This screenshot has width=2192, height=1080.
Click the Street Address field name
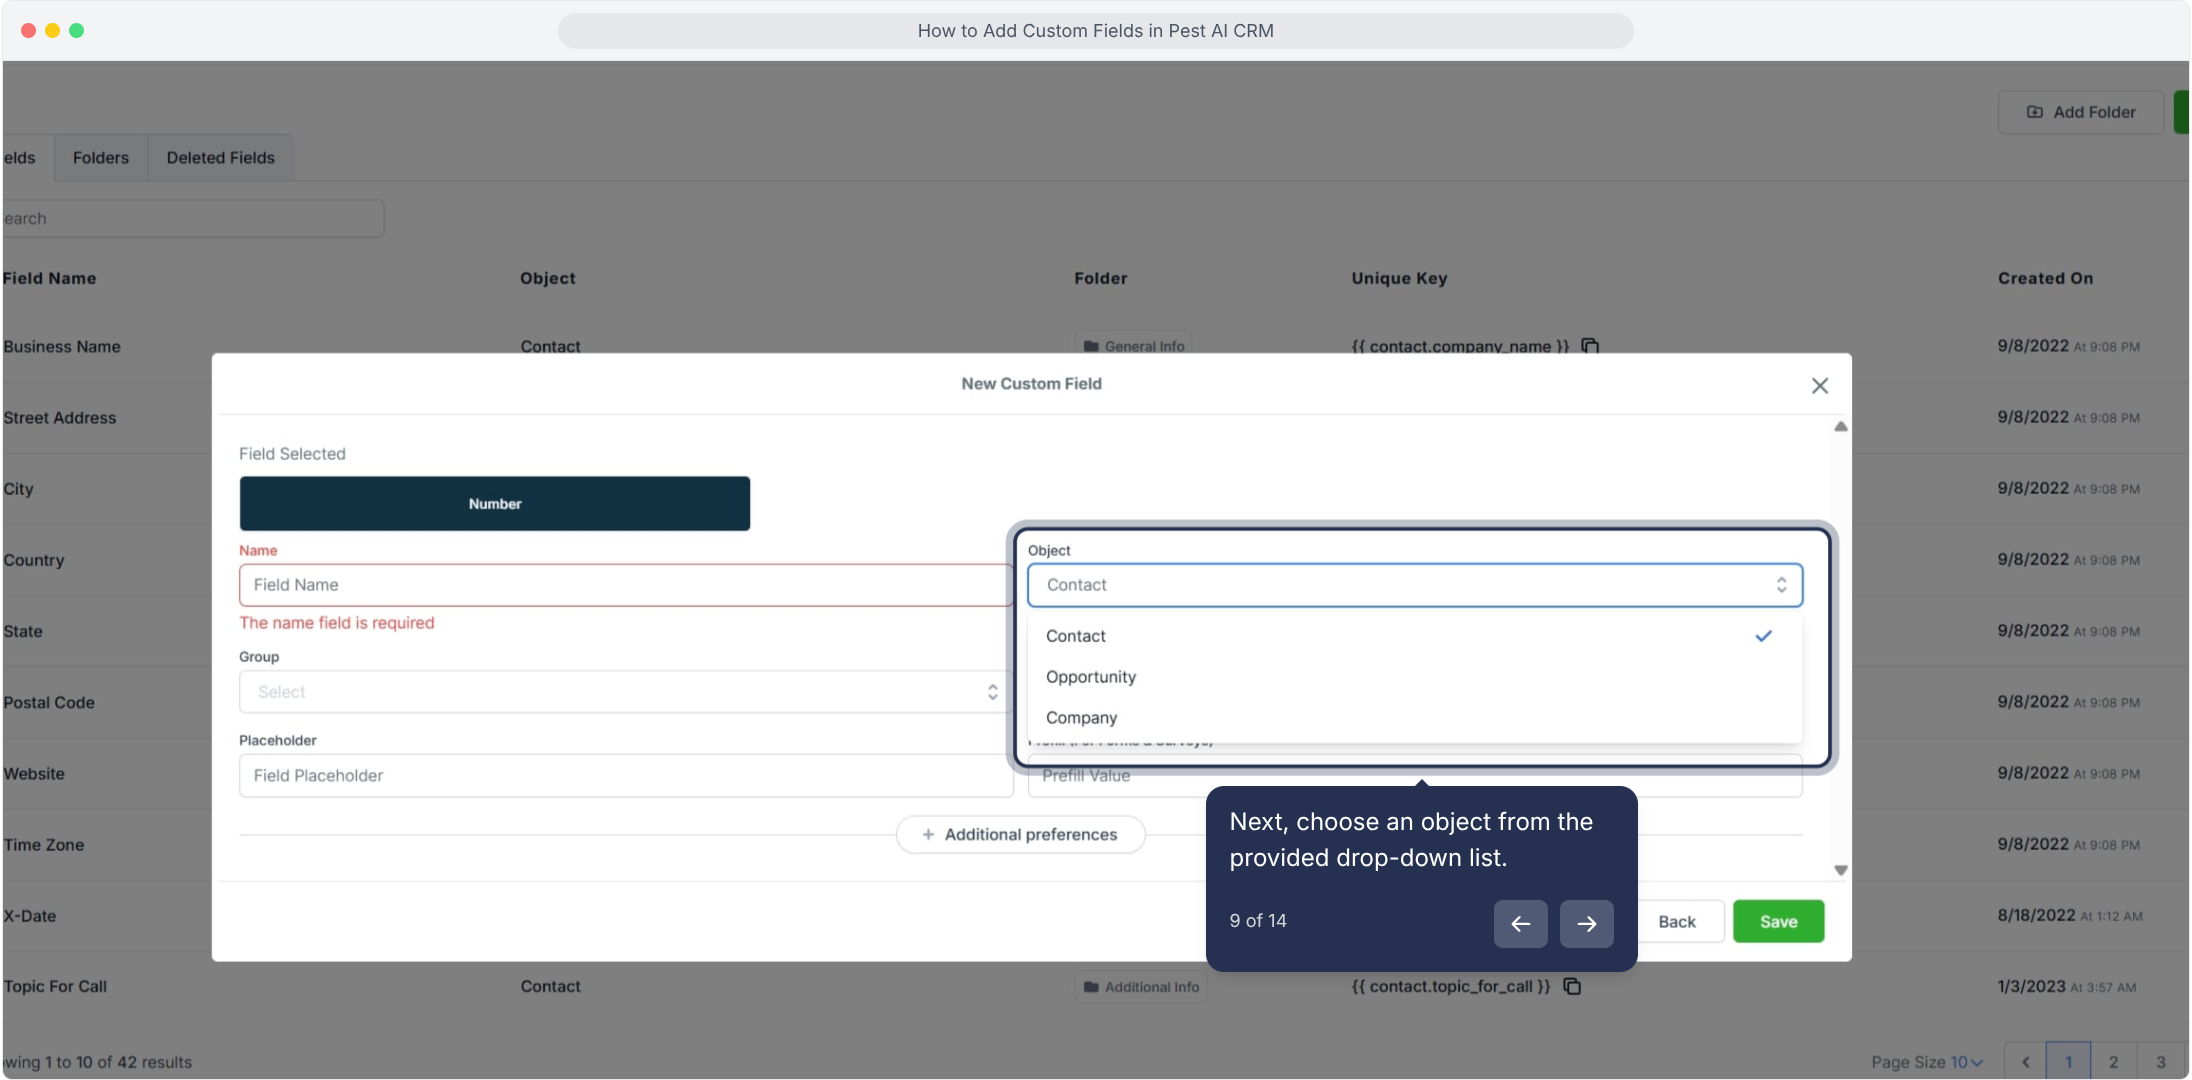pyautogui.click(x=60, y=418)
